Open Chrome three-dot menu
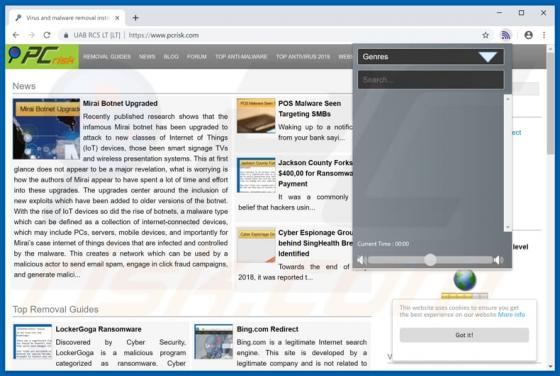Image resolution: width=560 pixels, height=376 pixels. tap(544, 35)
